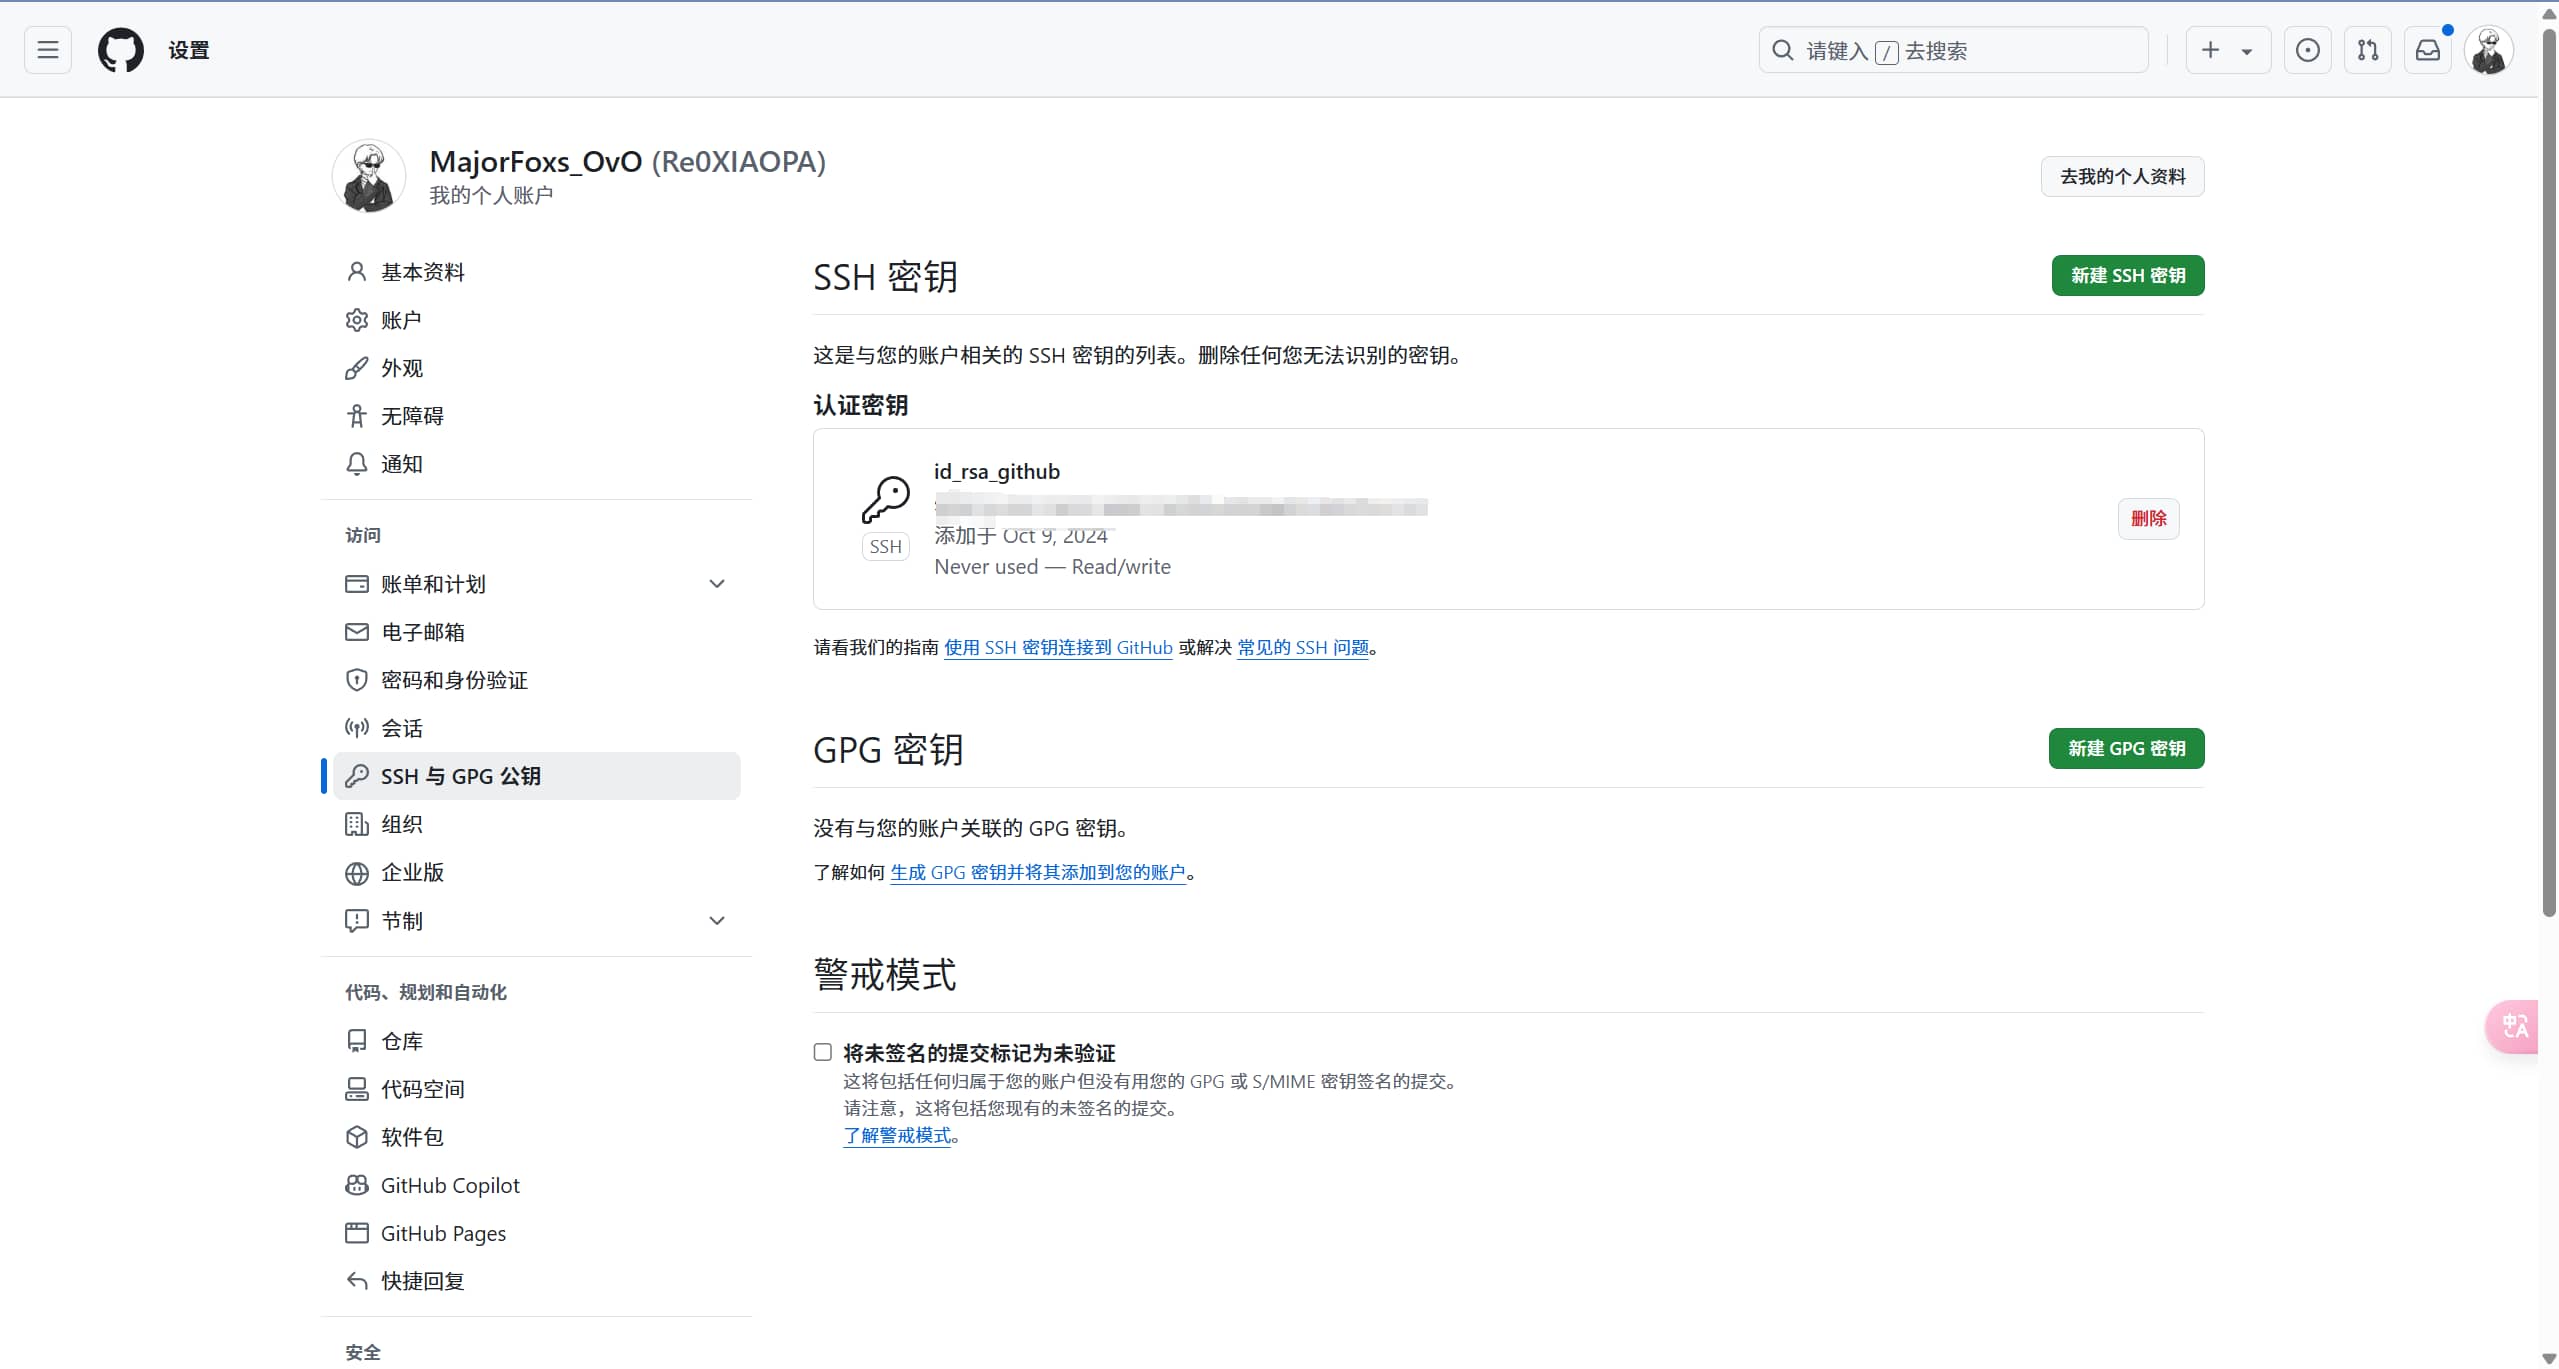Open 无障碍 accessibility settings

click(536, 416)
